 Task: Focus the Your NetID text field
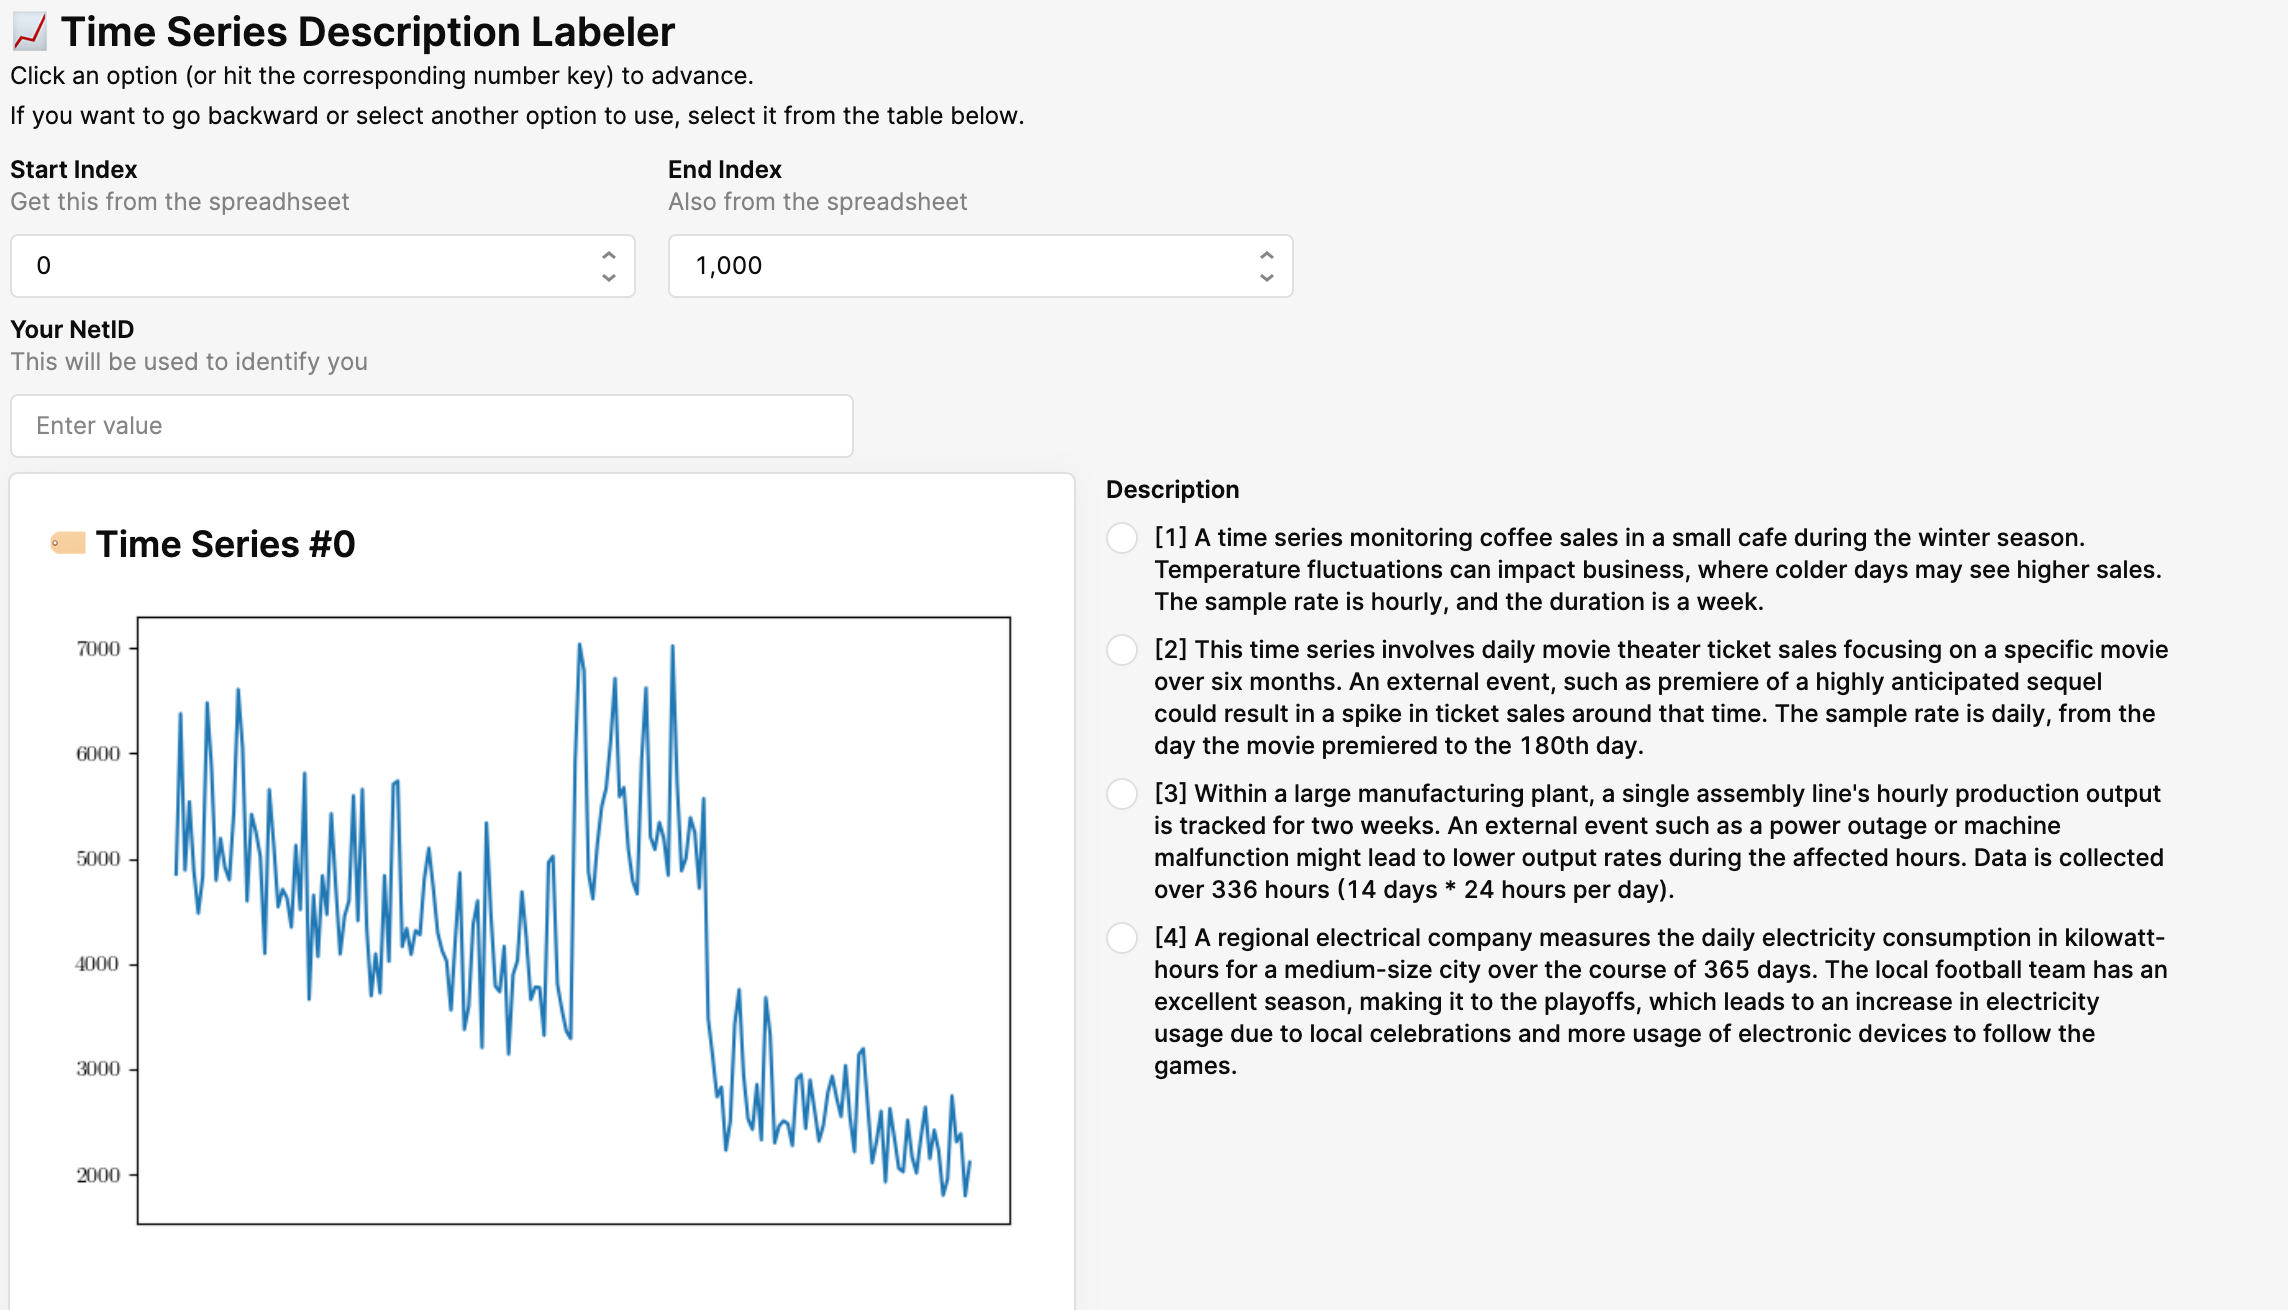431,426
